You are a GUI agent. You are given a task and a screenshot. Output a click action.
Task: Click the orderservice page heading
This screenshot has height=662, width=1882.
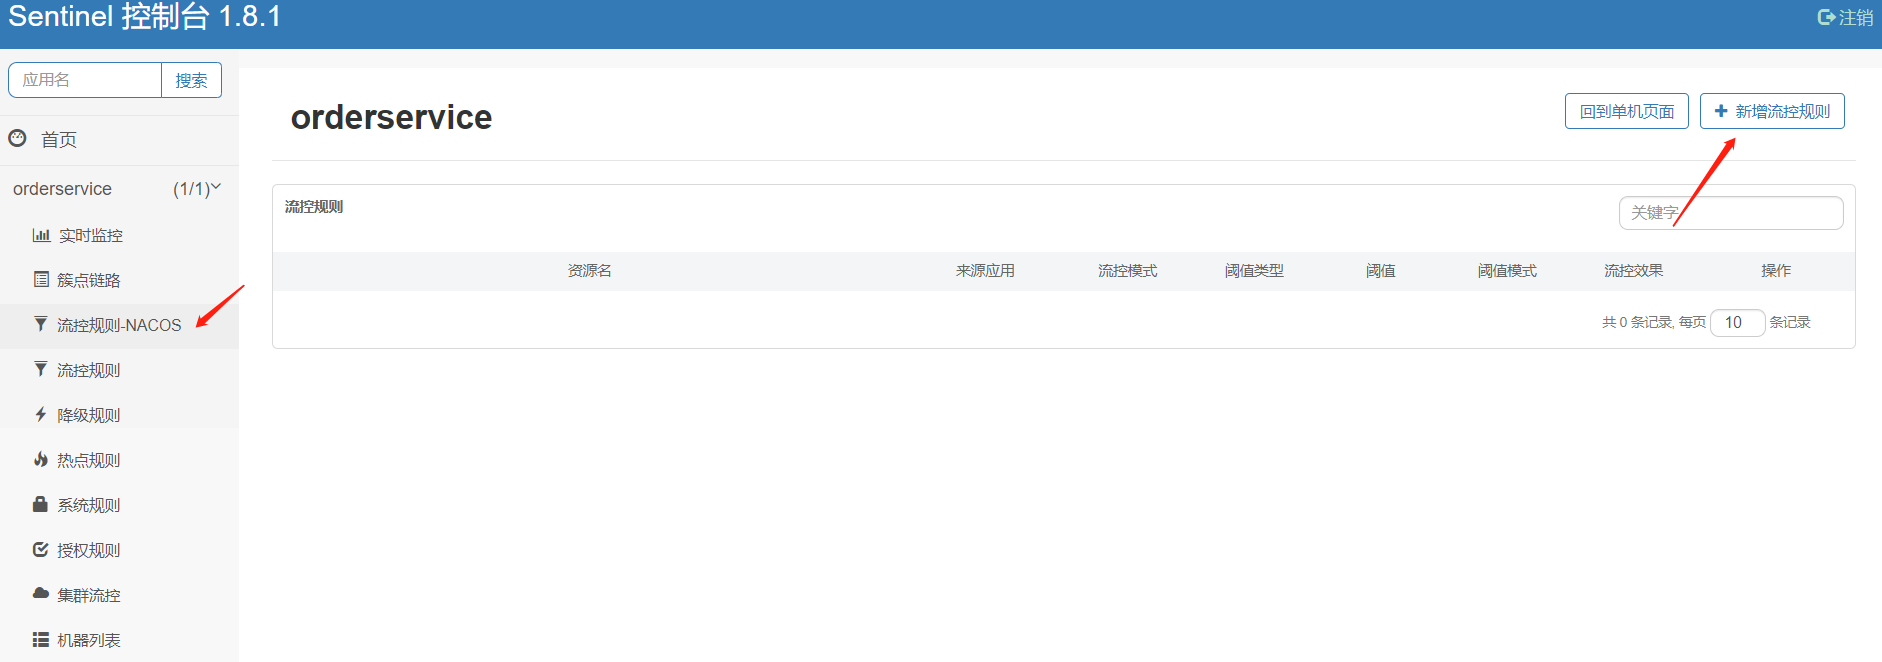click(x=391, y=117)
